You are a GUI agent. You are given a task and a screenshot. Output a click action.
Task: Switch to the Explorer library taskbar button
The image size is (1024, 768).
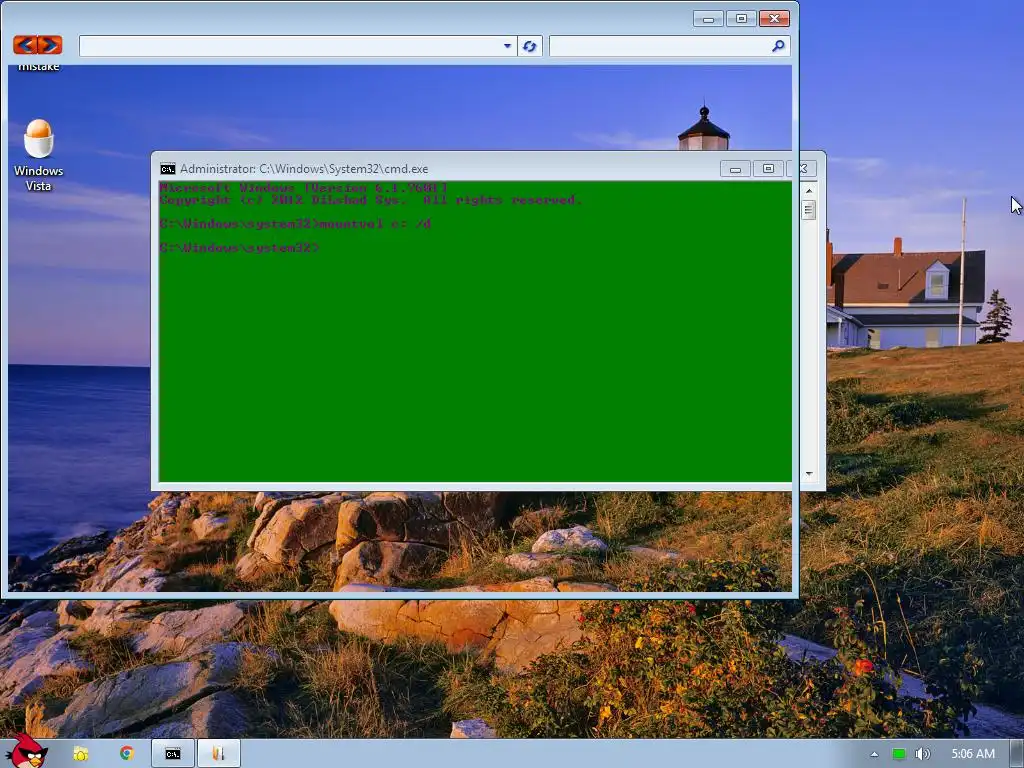(x=219, y=754)
